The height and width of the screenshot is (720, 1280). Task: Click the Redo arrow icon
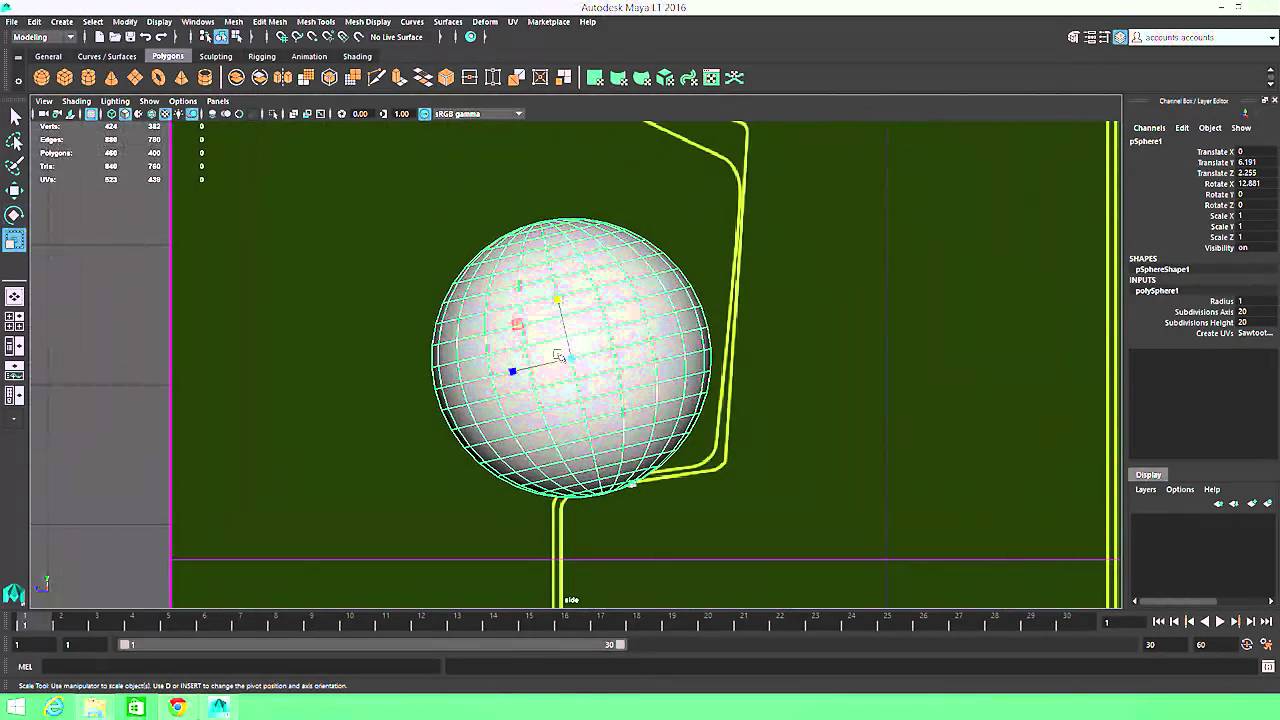point(161,37)
